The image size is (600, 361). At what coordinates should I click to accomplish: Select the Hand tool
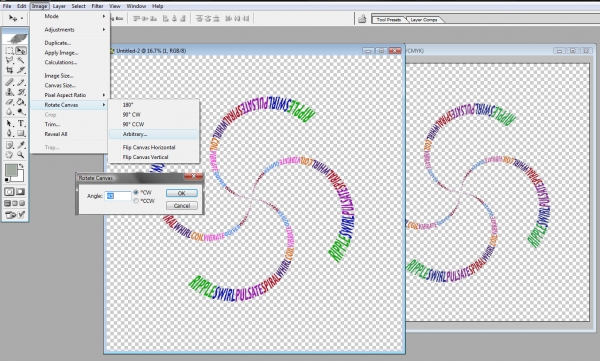pyautogui.click(x=9, y=155)
